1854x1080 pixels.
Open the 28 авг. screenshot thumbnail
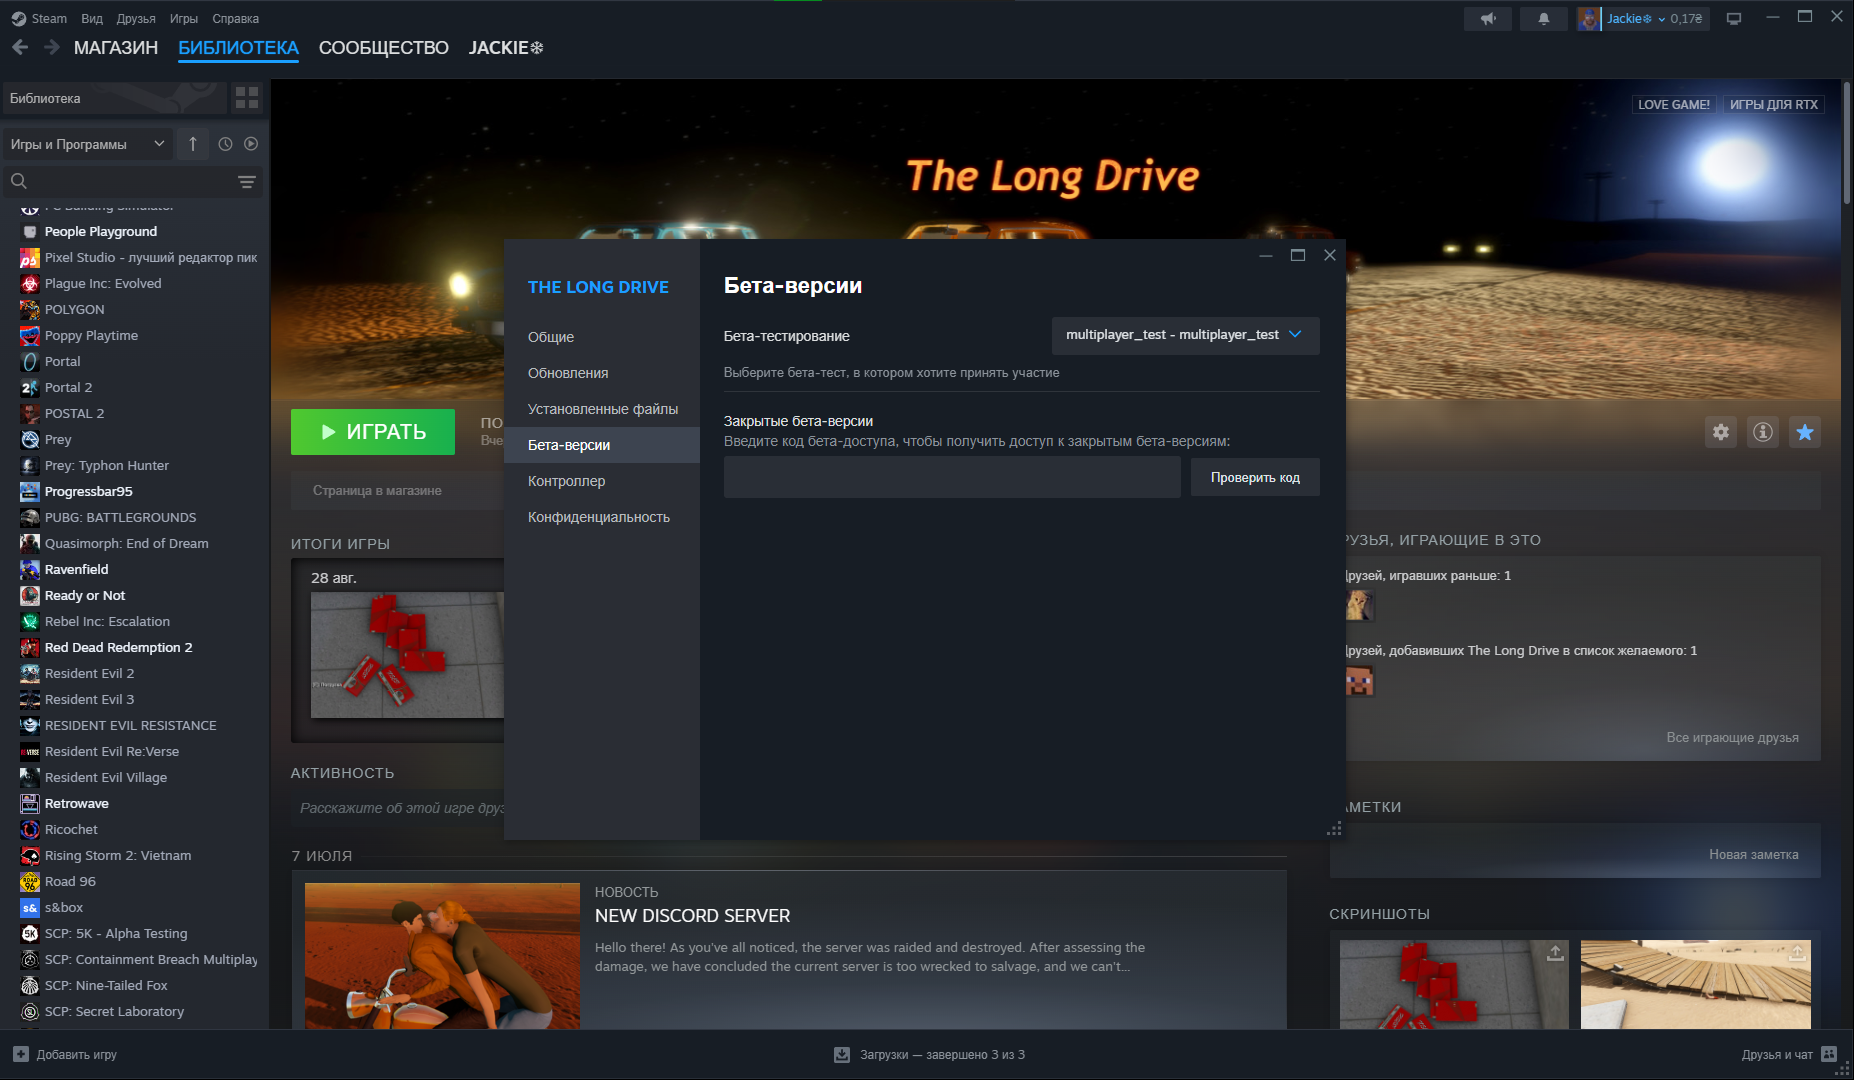click(x=407, y=655)
